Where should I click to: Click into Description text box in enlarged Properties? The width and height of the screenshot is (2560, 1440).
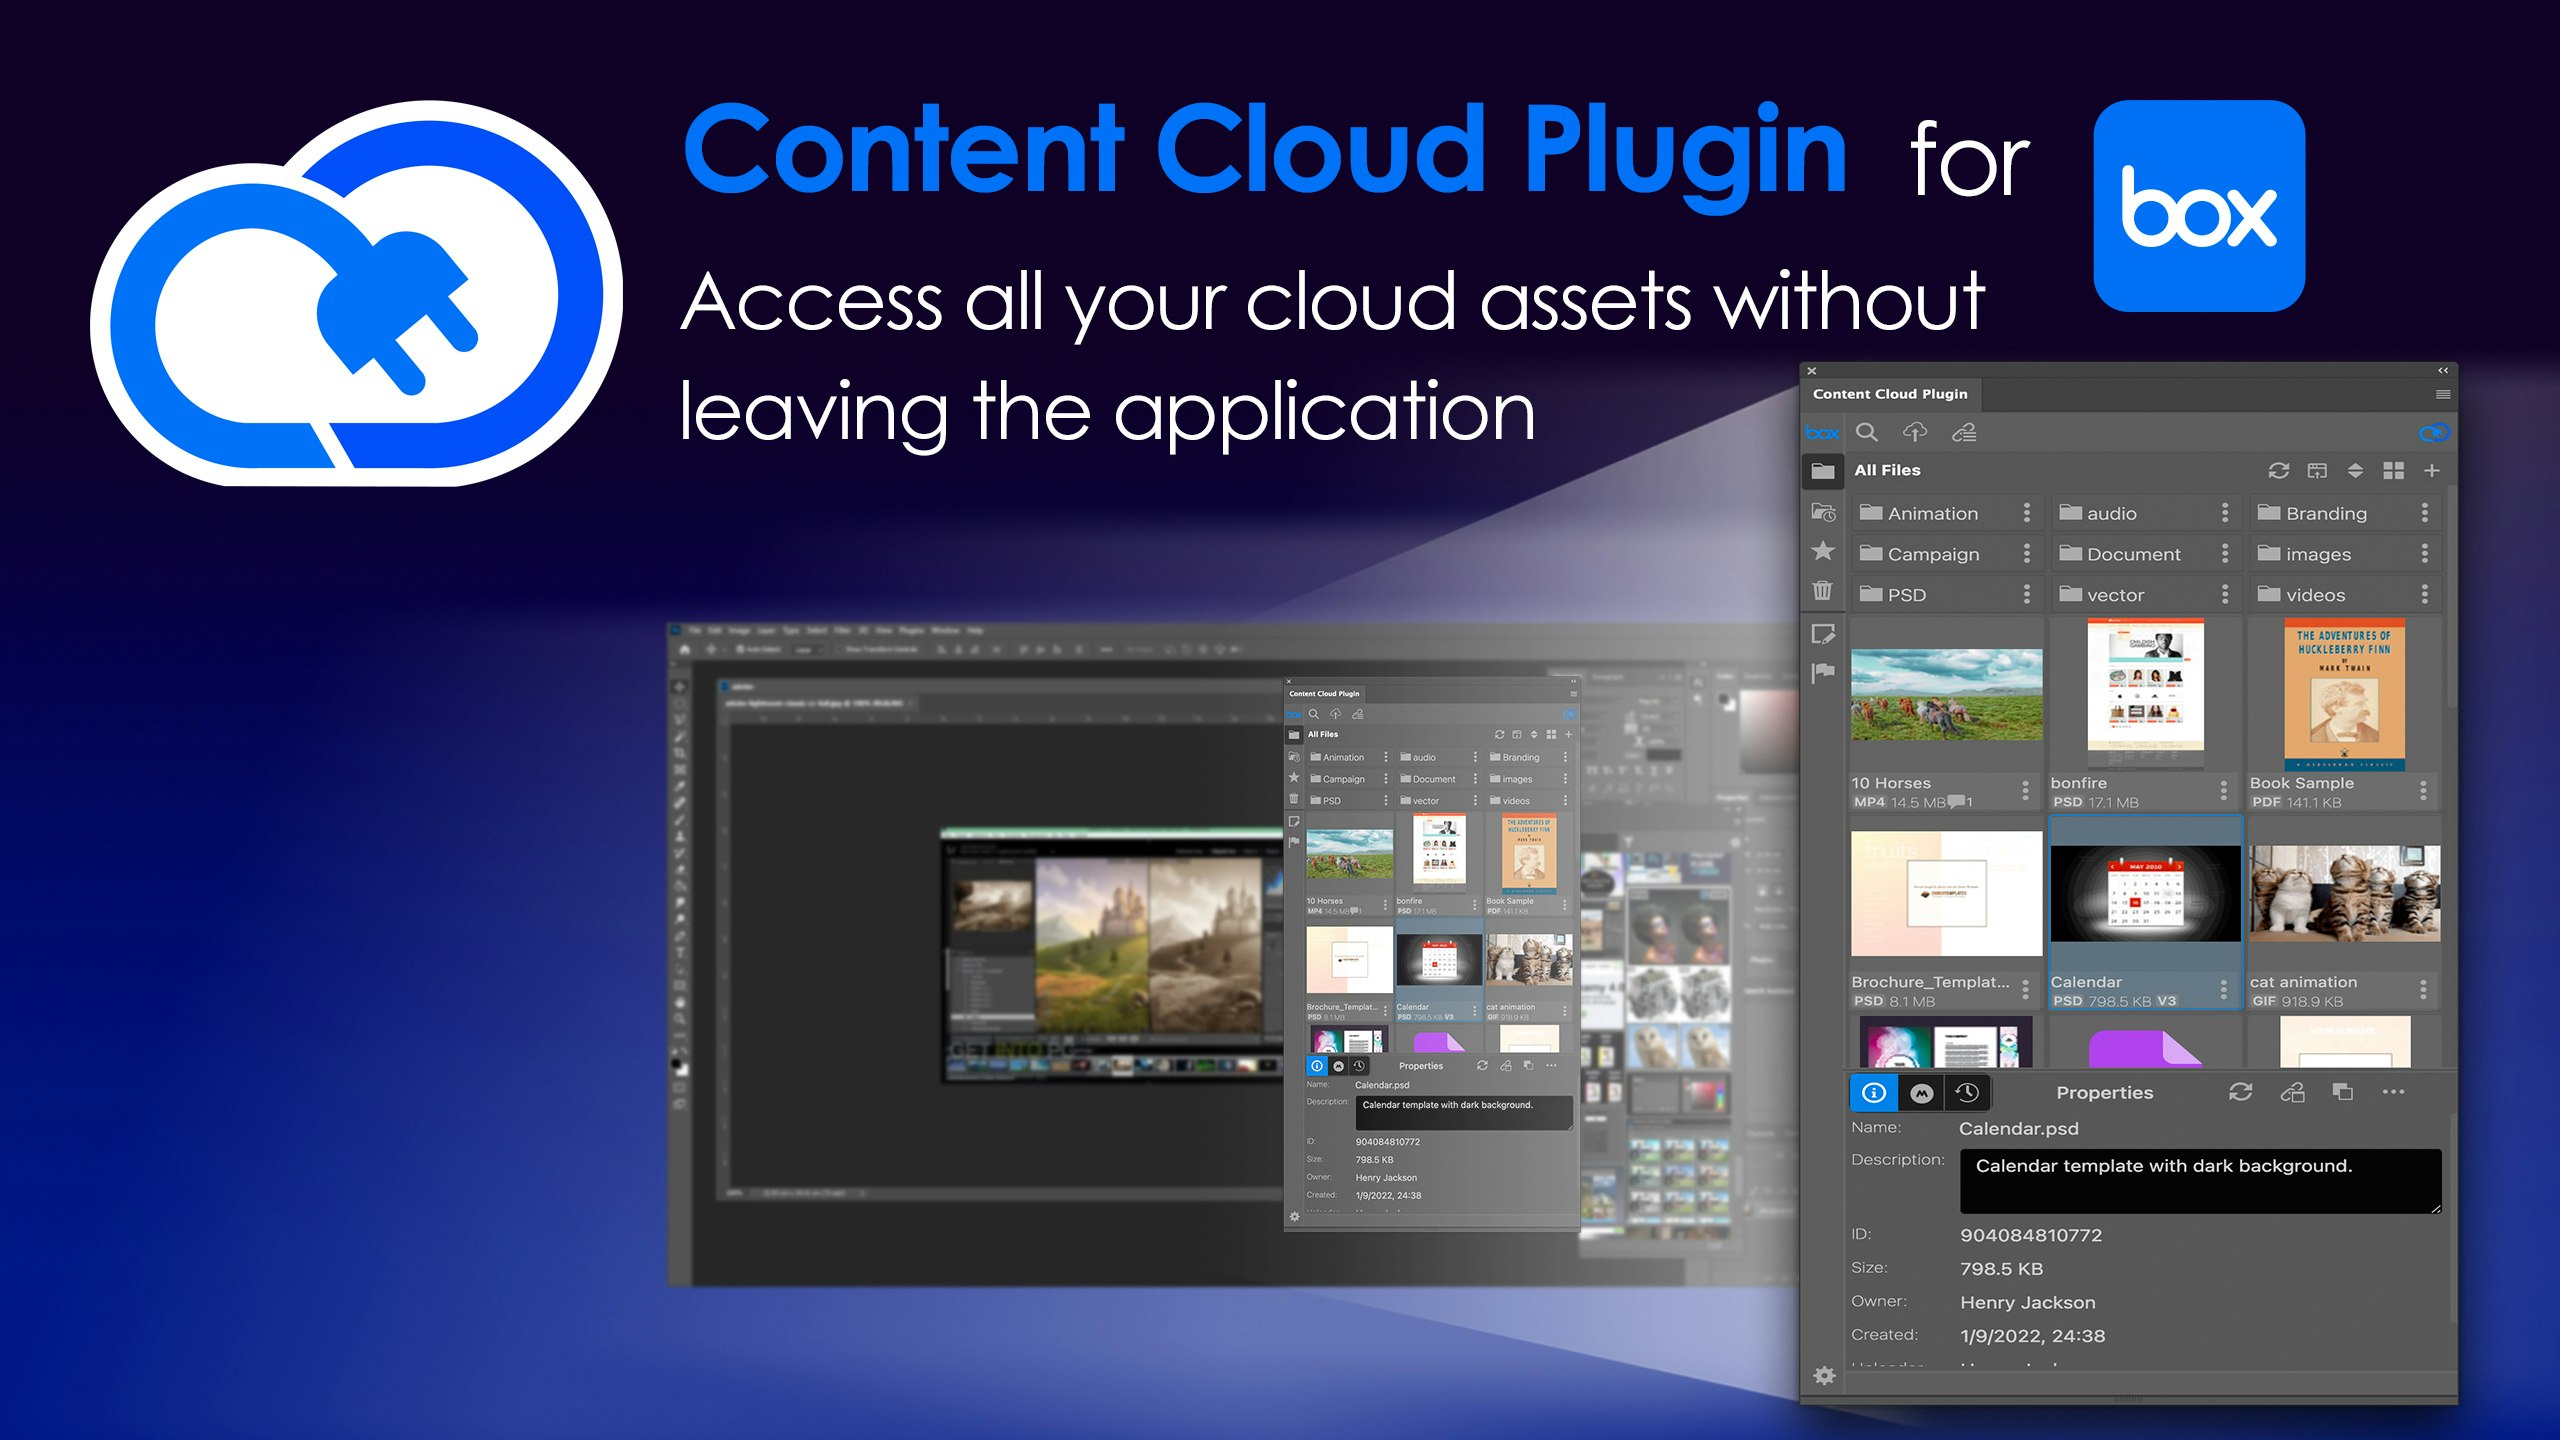pos(2200,1181)
